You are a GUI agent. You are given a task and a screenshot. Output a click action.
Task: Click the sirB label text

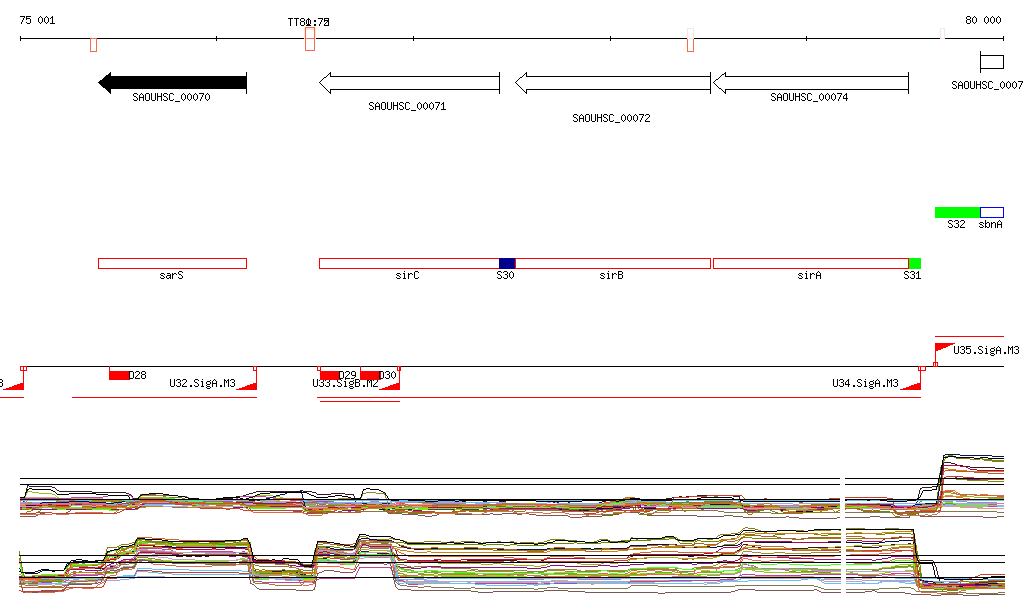coord(611,275)
